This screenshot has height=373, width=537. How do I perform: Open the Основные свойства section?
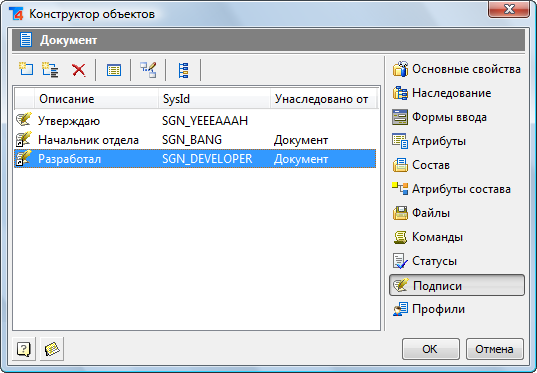[x=457, y=69]
